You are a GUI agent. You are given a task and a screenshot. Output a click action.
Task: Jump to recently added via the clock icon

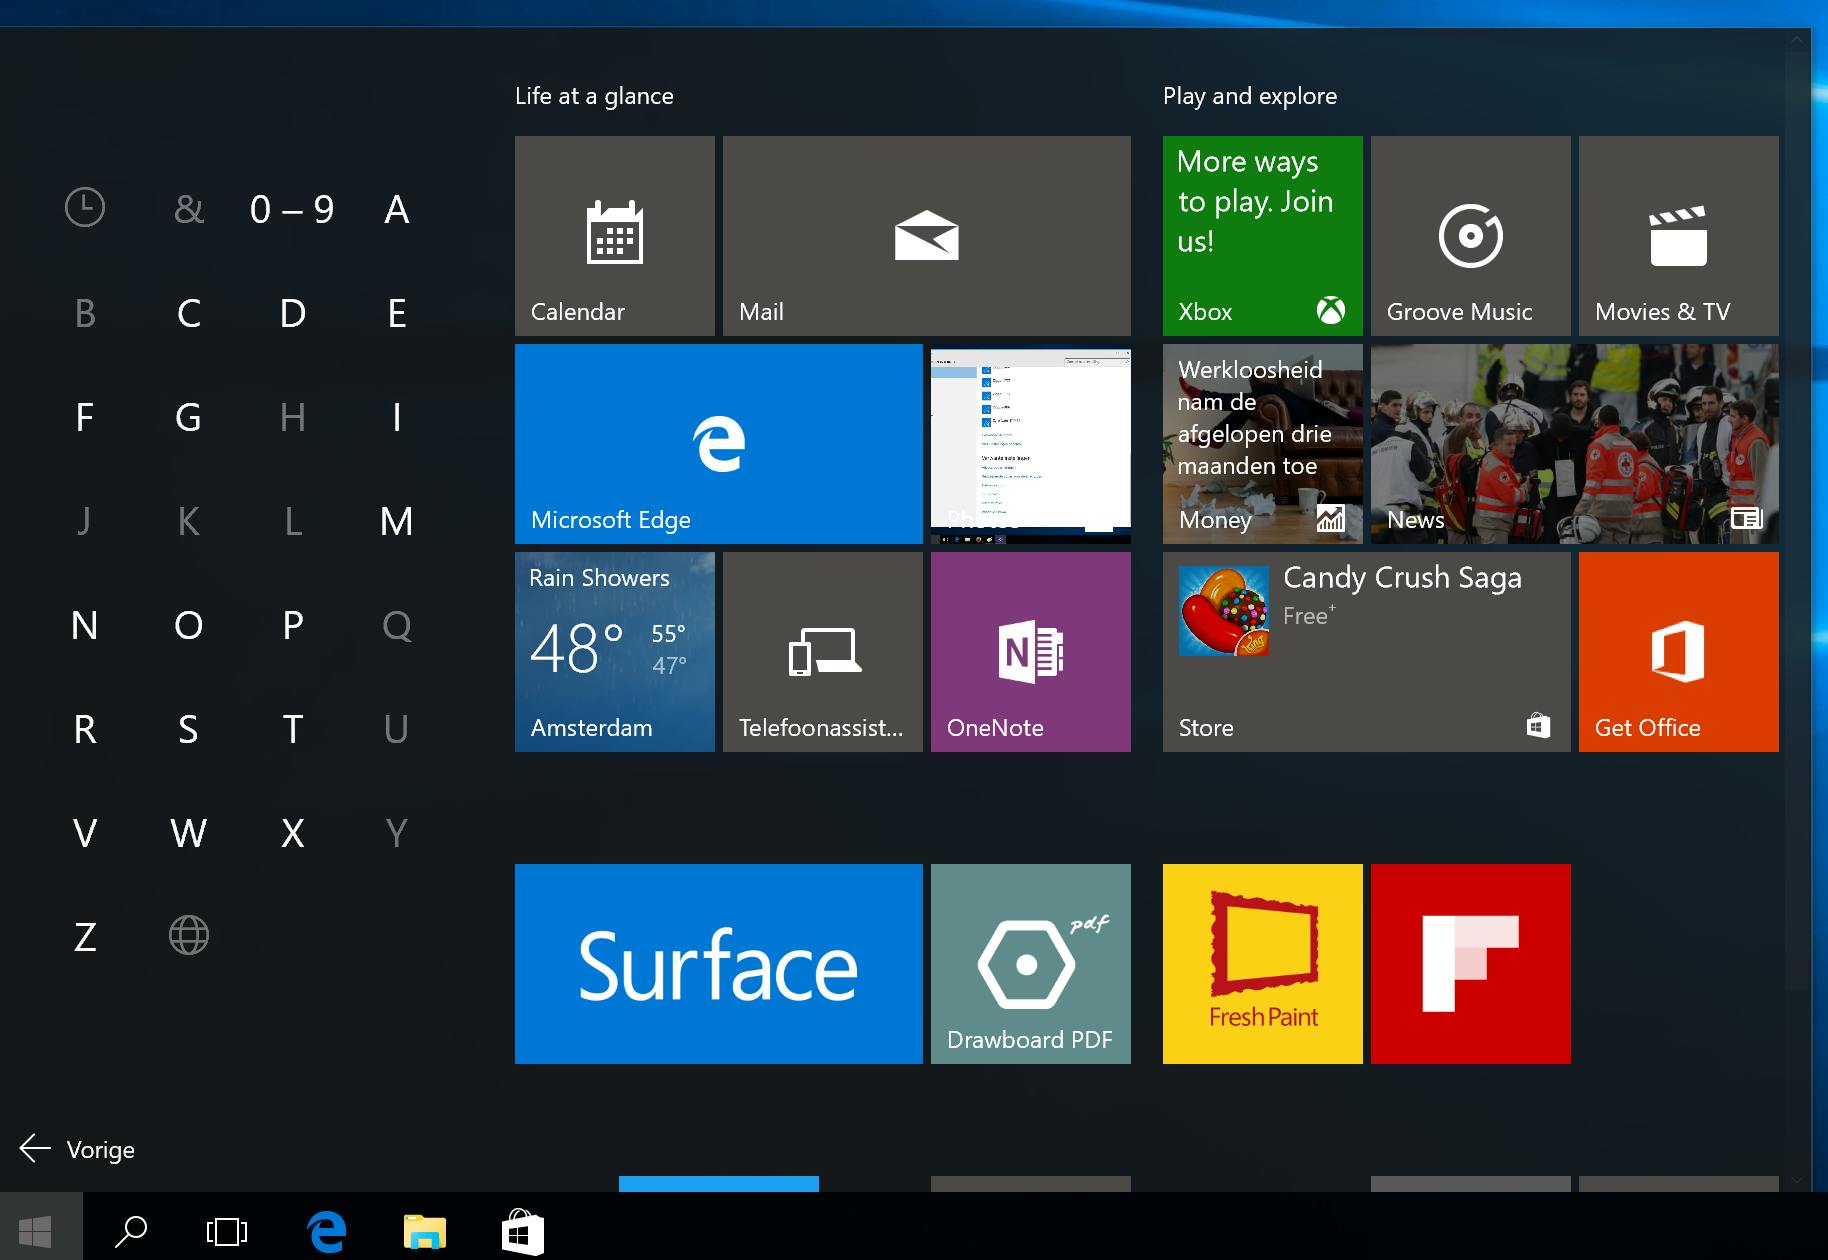pos(85,208)
